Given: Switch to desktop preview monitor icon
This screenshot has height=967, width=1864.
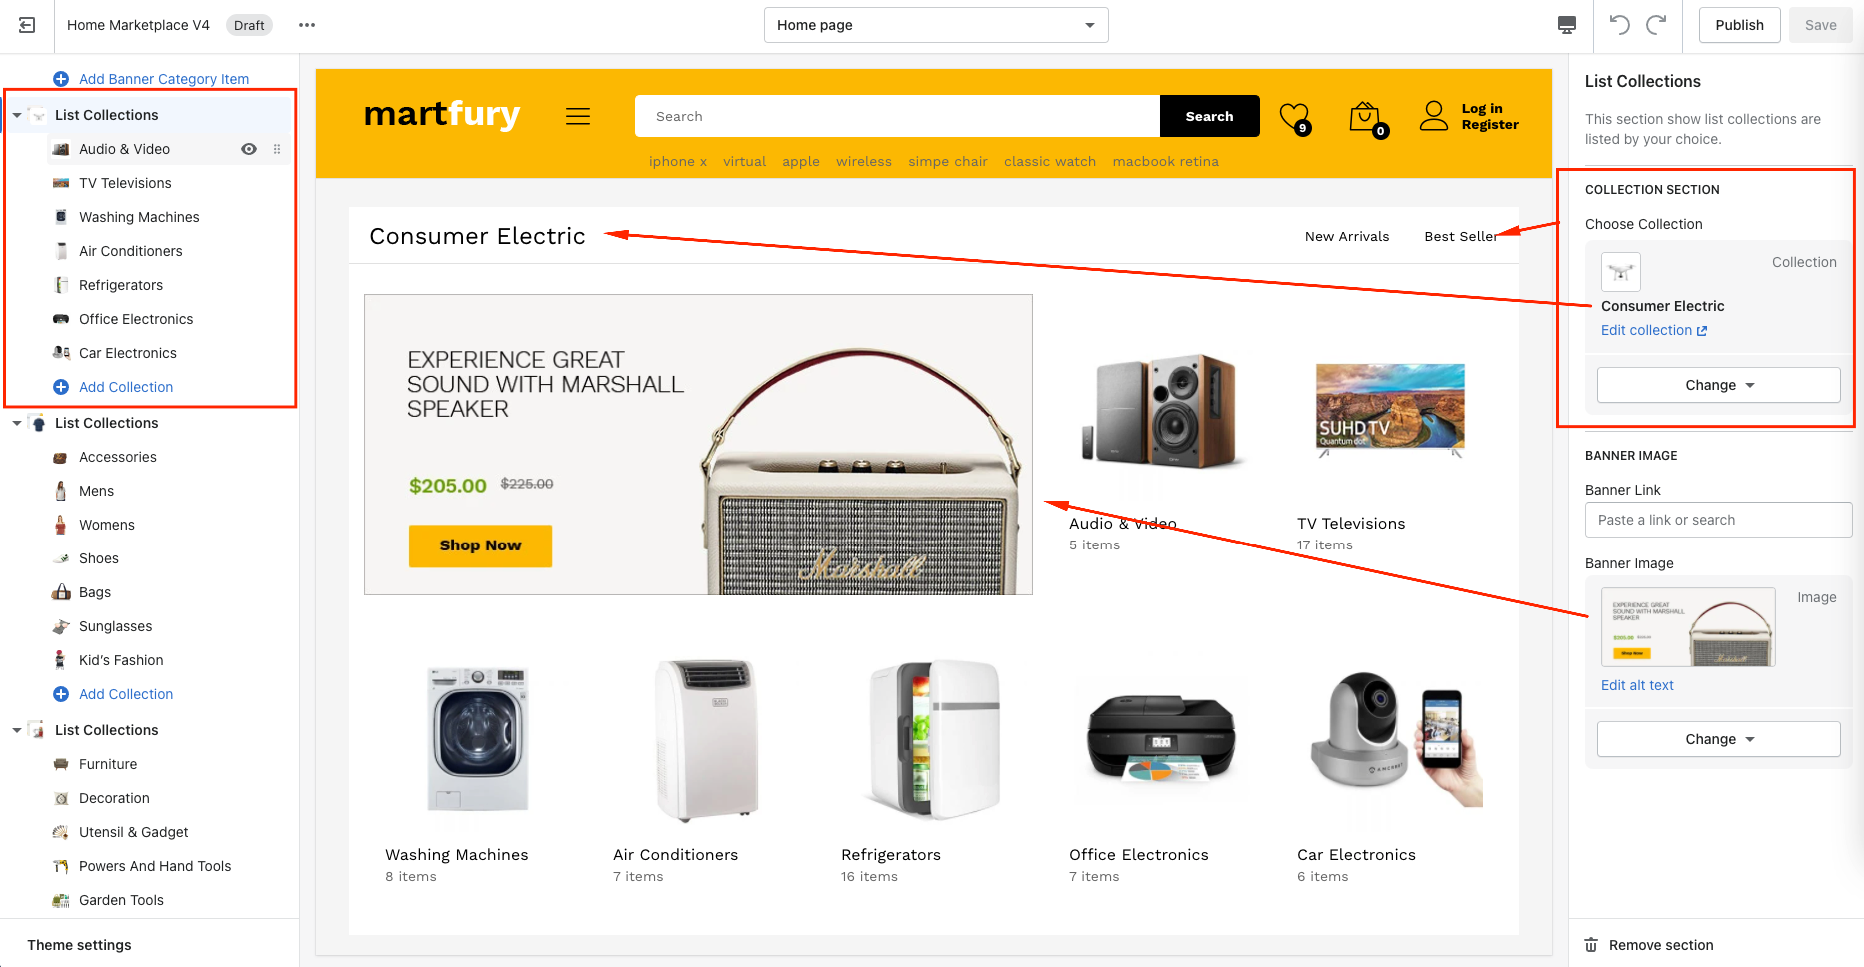Looking at the screenshot, I should coord(1567,25).
